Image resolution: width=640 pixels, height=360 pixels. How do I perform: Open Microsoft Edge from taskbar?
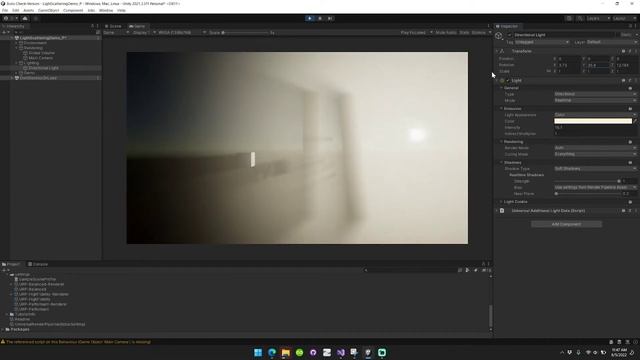pyautogui.click(x=272, y=353)
